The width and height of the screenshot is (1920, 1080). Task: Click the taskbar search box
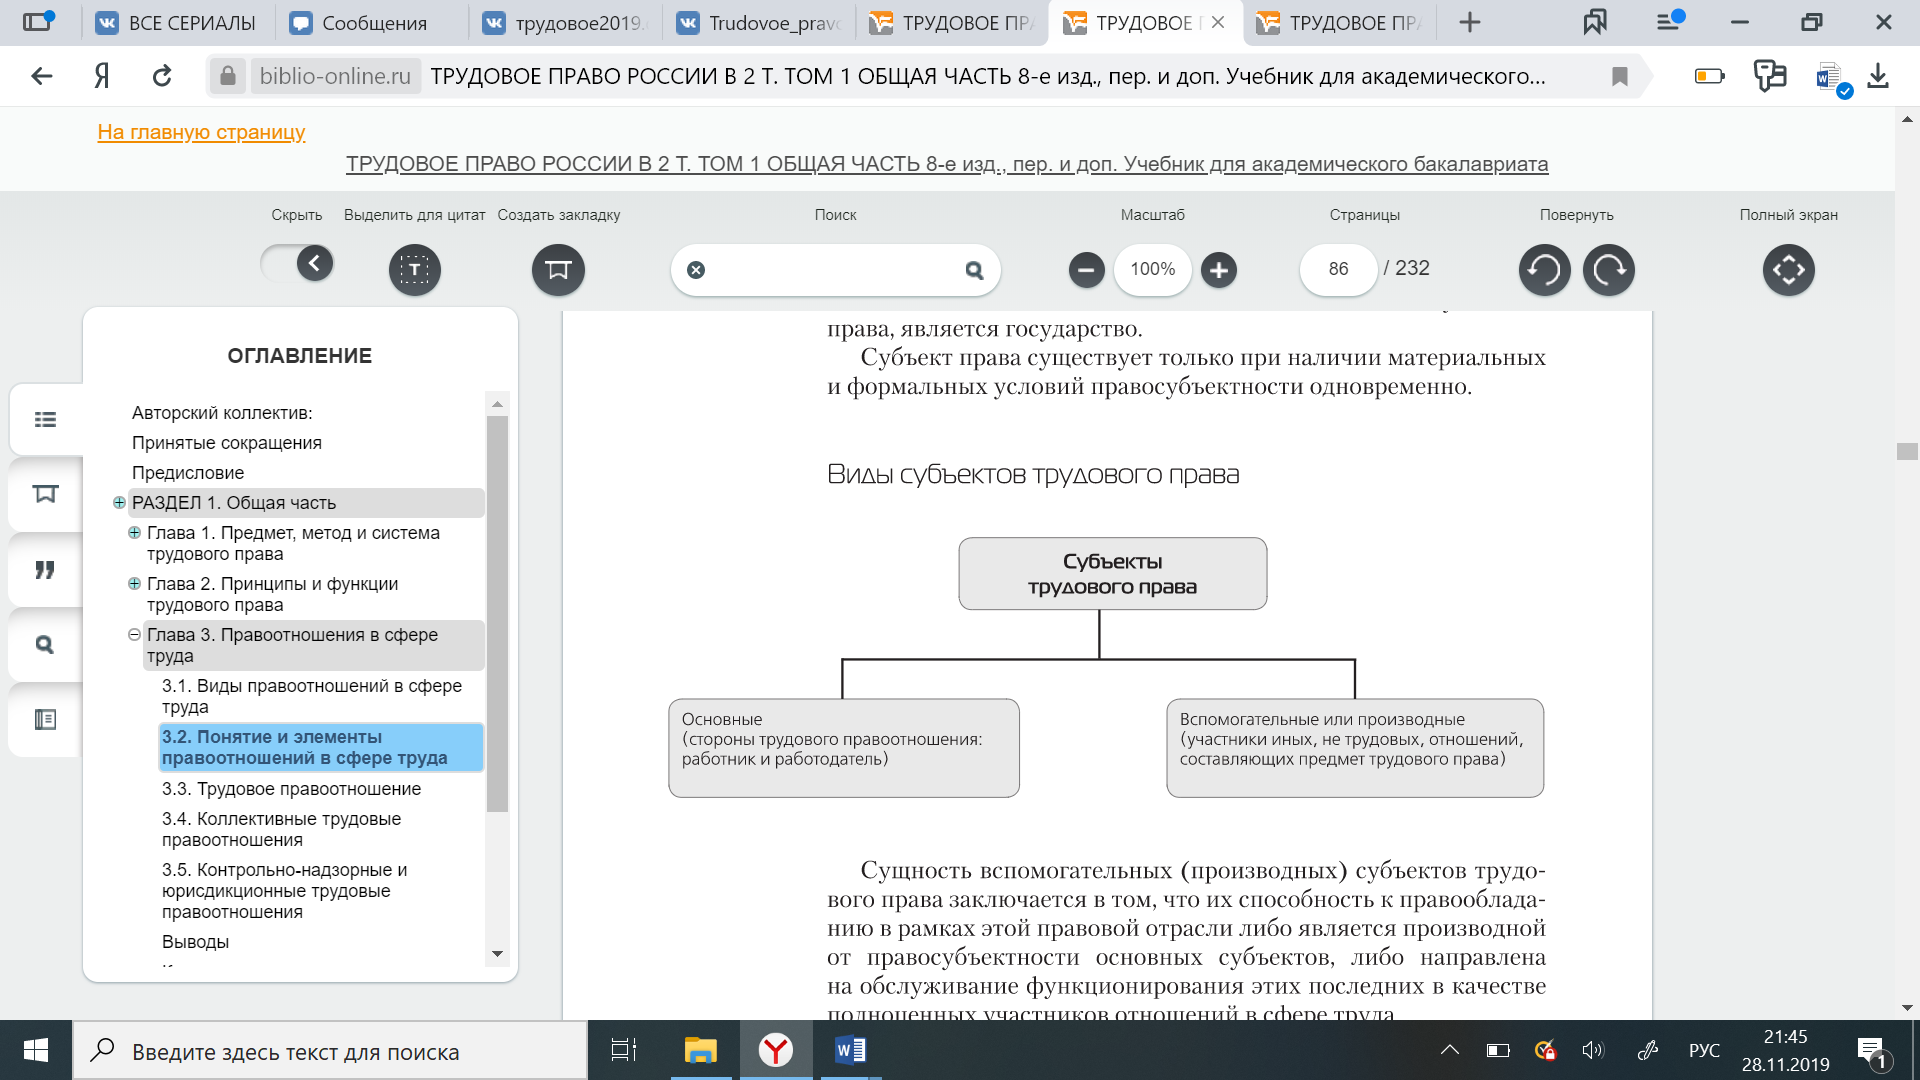point(330,1051)
